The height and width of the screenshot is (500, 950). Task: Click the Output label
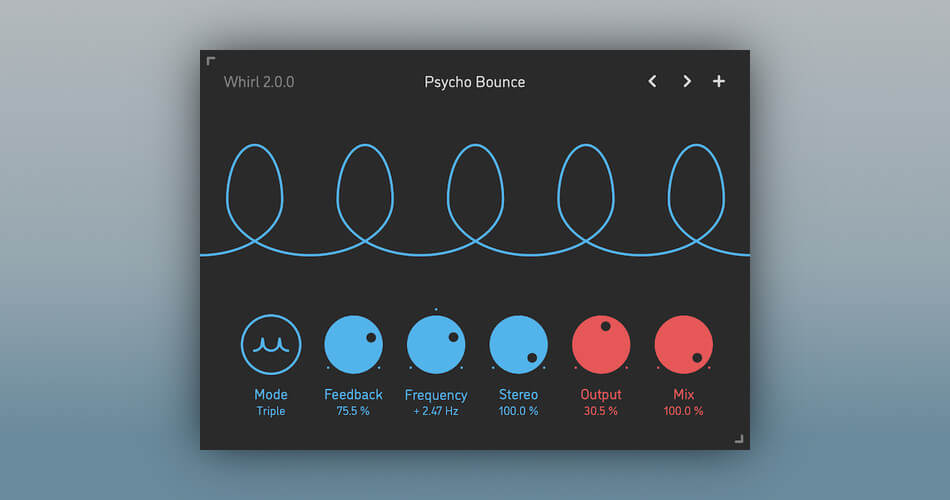click(x=600, y=395)
